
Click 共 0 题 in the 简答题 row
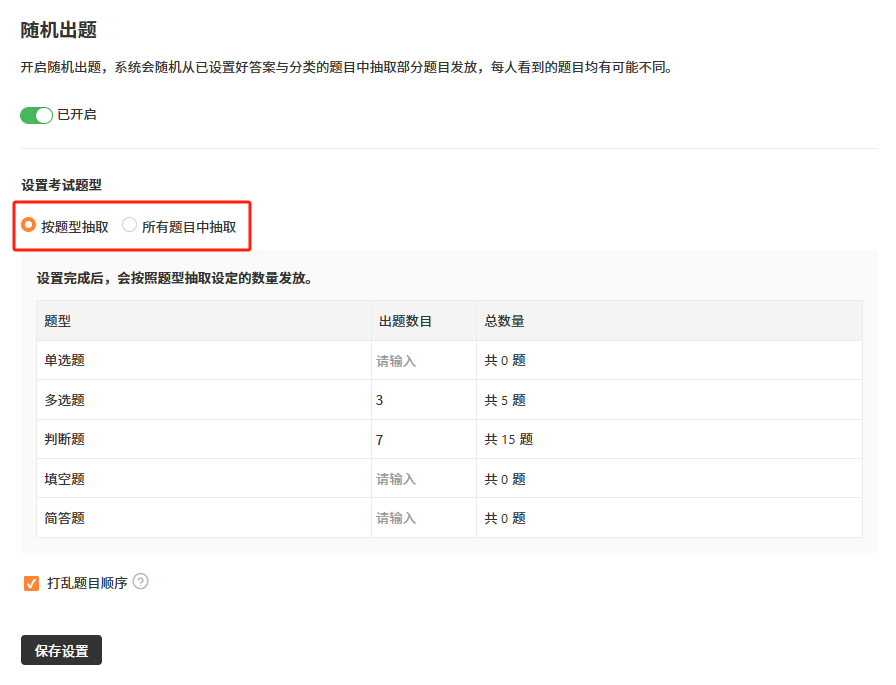point(505,518)
